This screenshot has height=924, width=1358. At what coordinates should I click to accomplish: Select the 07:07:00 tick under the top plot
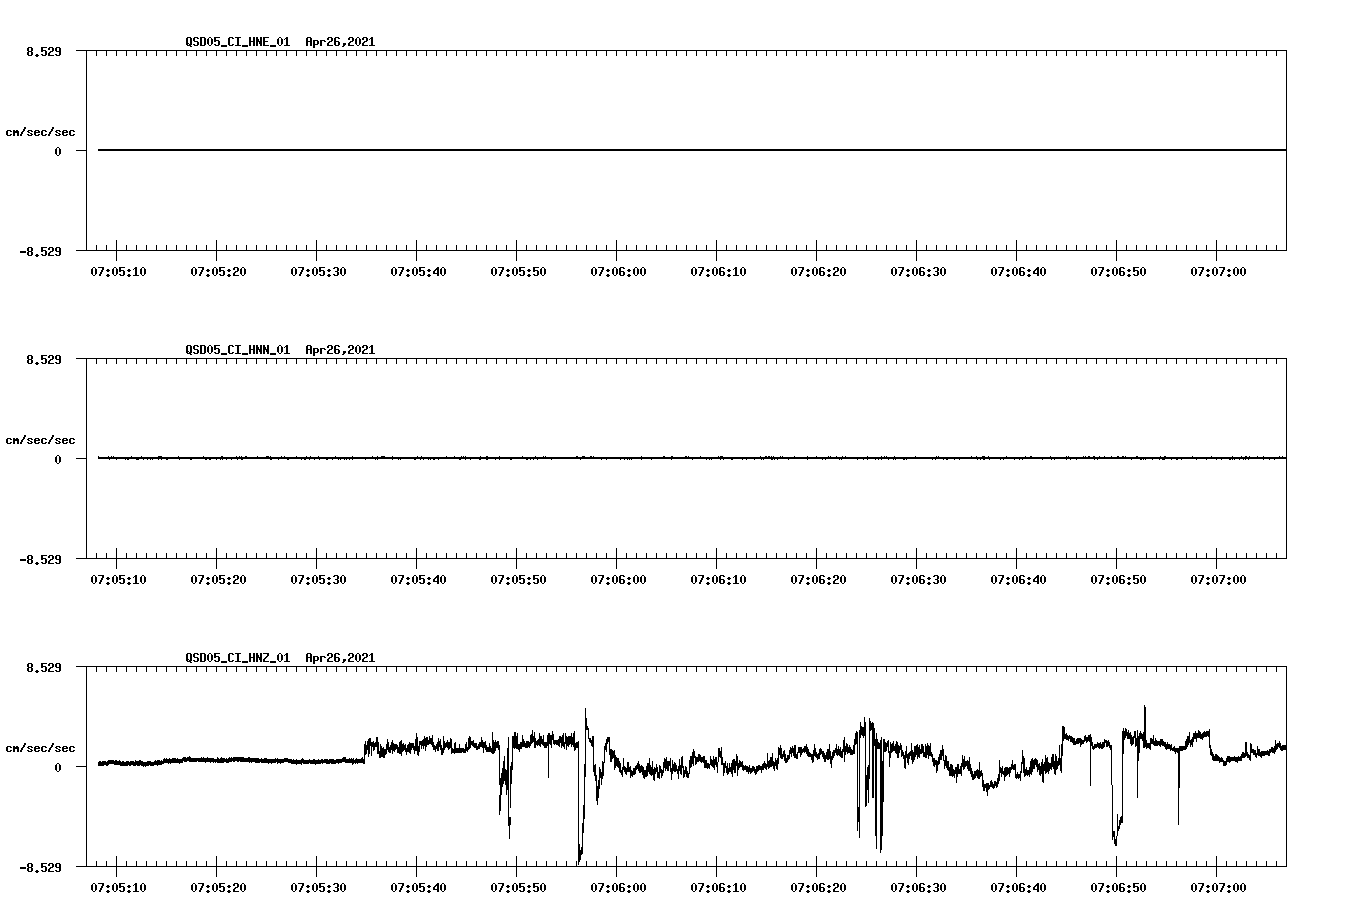pyautogui.click(x=1218, y=270)
